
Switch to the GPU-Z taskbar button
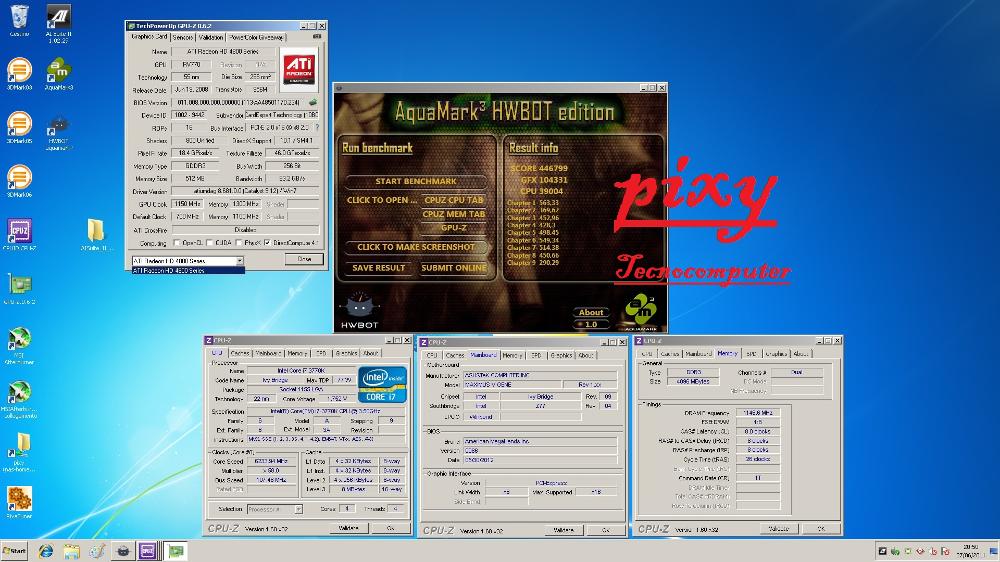pyautogui.click(x=175, y=551)
